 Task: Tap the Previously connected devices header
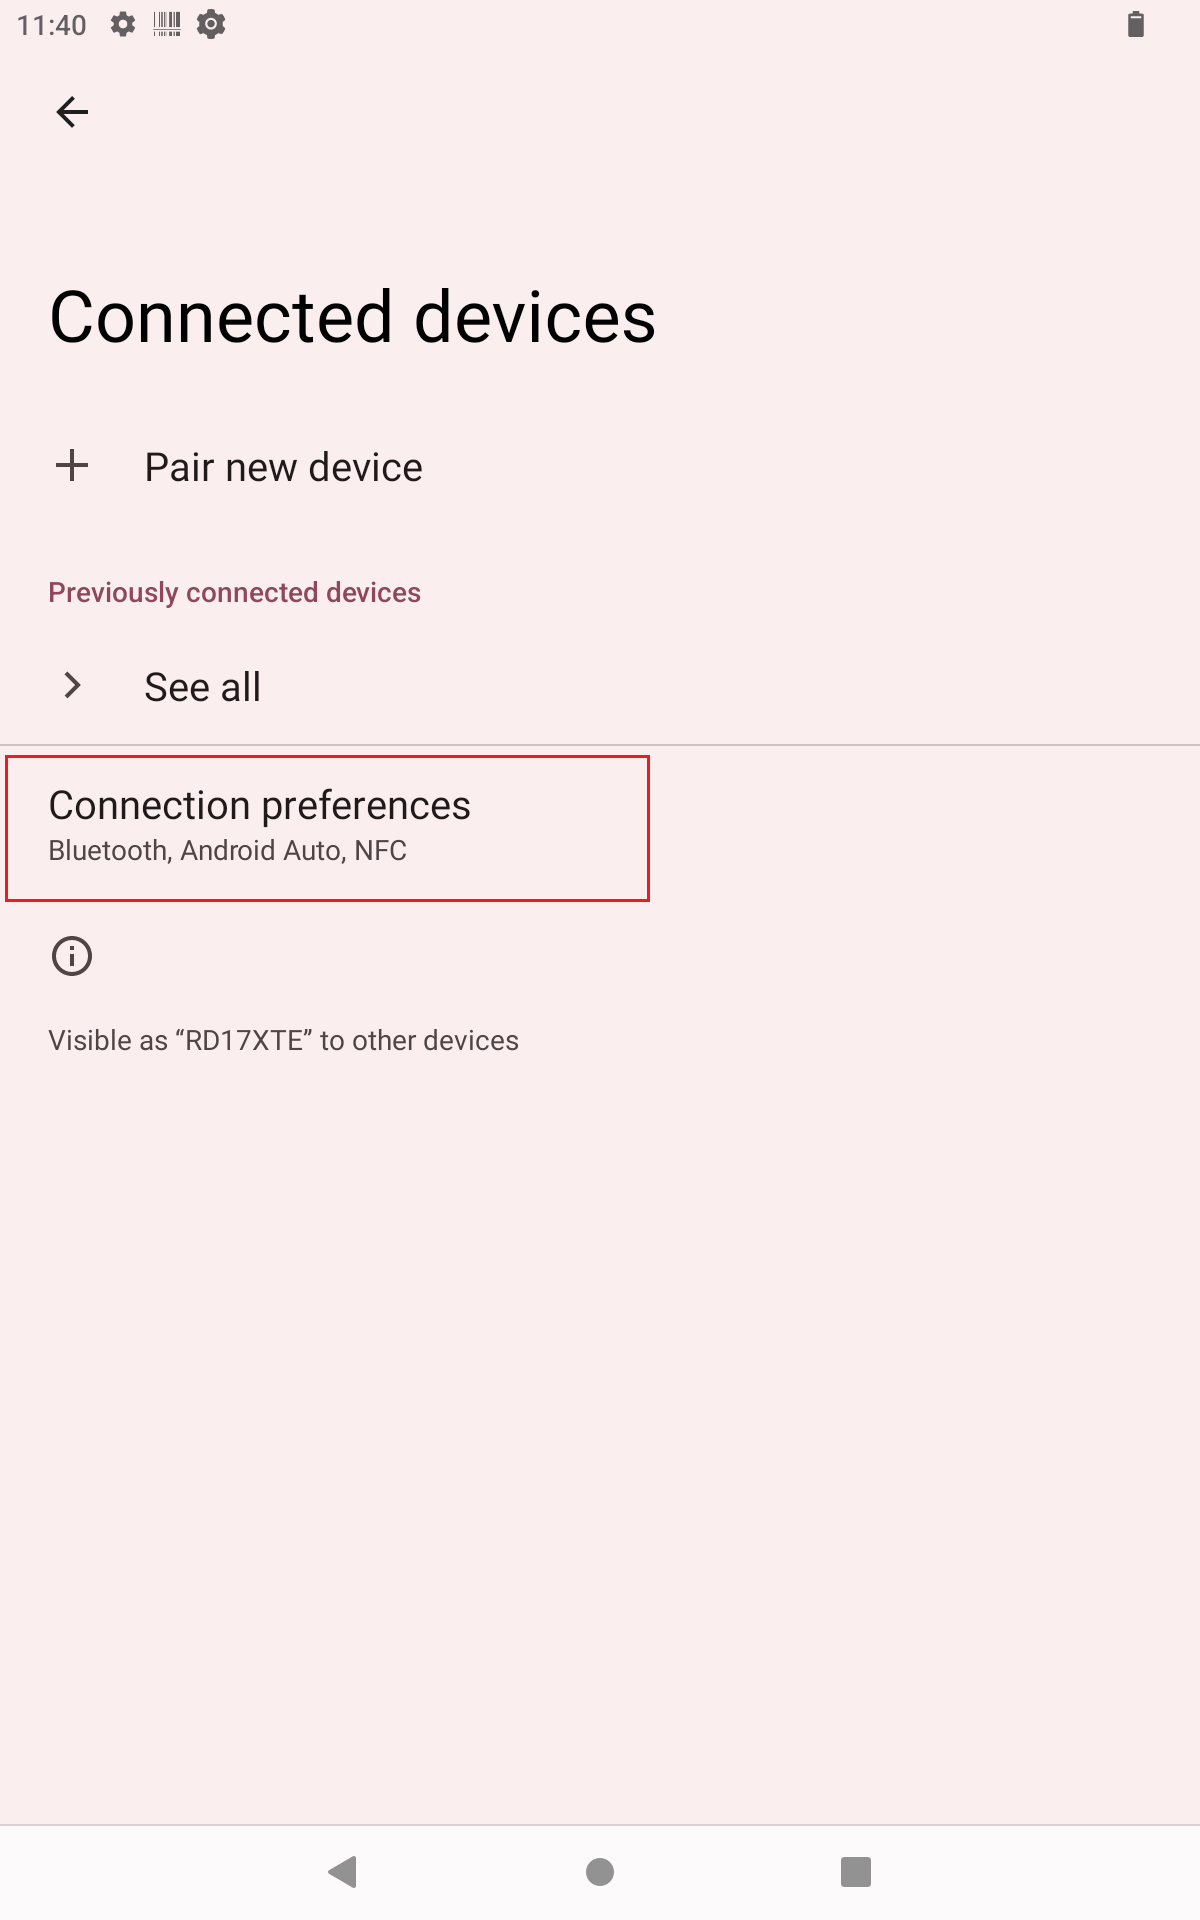[235, 593]
